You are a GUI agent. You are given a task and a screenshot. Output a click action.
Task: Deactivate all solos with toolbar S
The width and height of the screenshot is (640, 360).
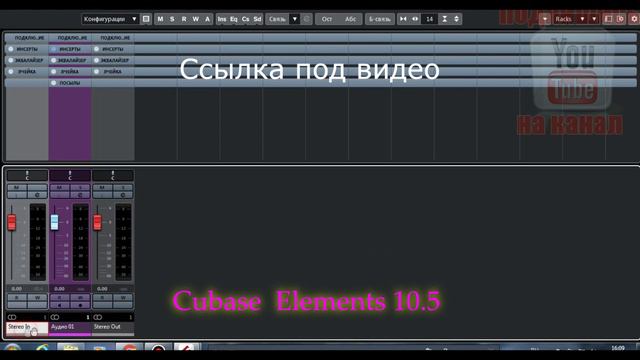[x=172, y=19]
